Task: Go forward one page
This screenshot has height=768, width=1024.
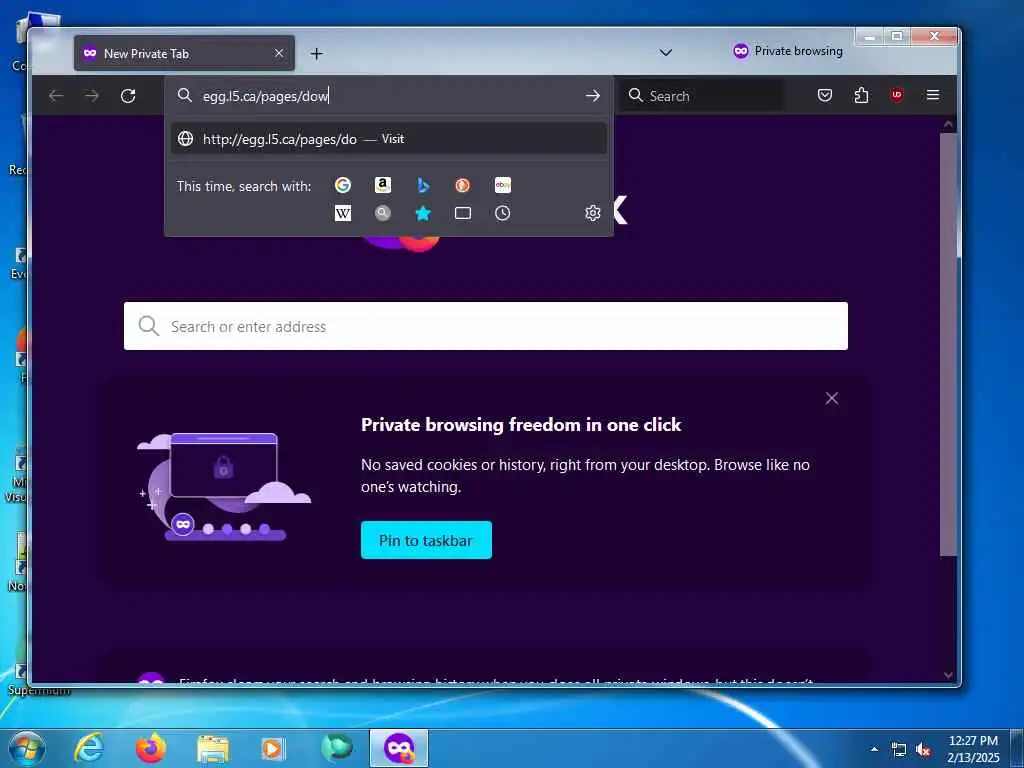Action: (x=92, y=96)
